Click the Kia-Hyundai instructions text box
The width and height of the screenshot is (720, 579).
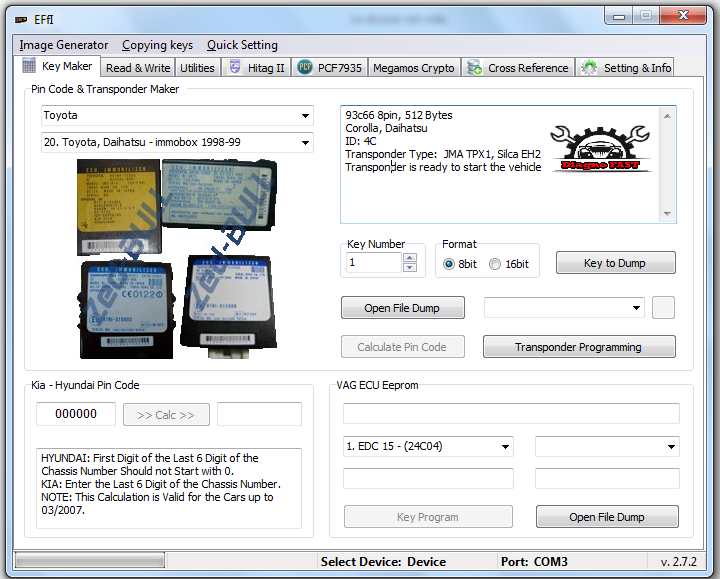click(169, 489)
